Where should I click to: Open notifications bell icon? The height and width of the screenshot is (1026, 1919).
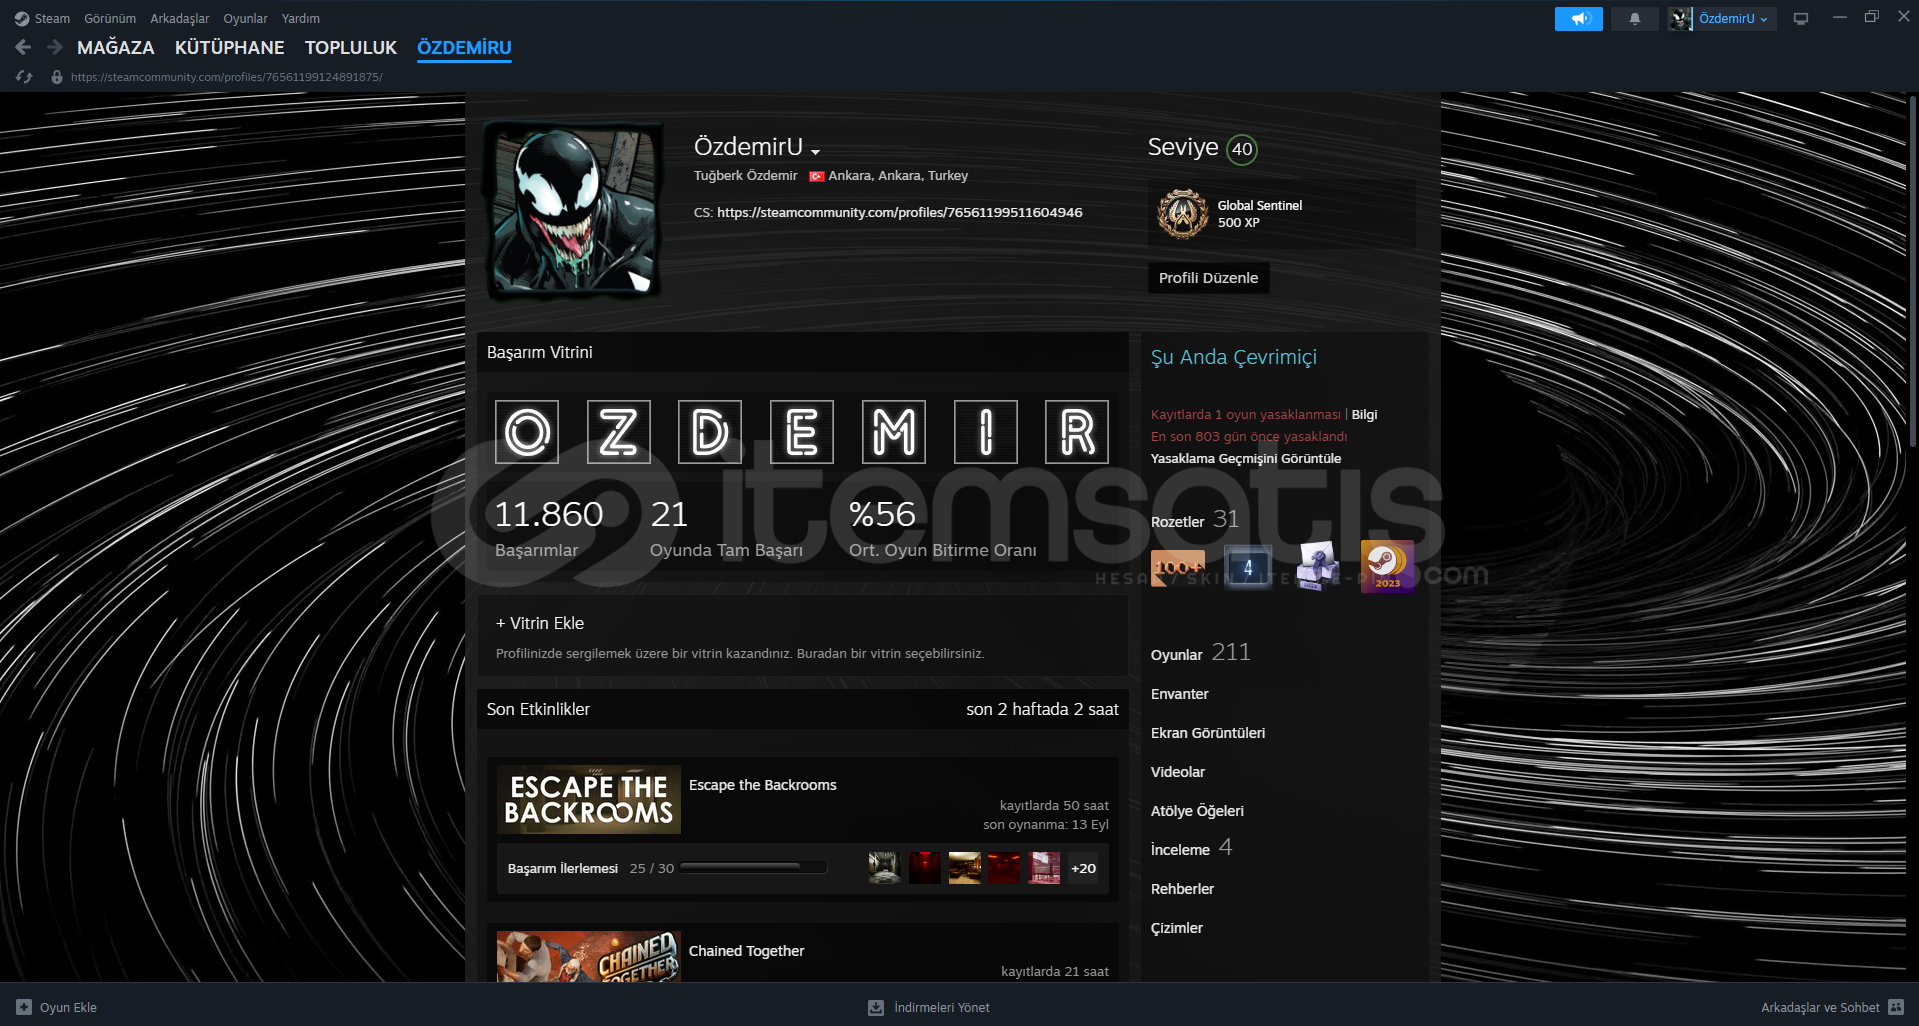click(1635, 19)
